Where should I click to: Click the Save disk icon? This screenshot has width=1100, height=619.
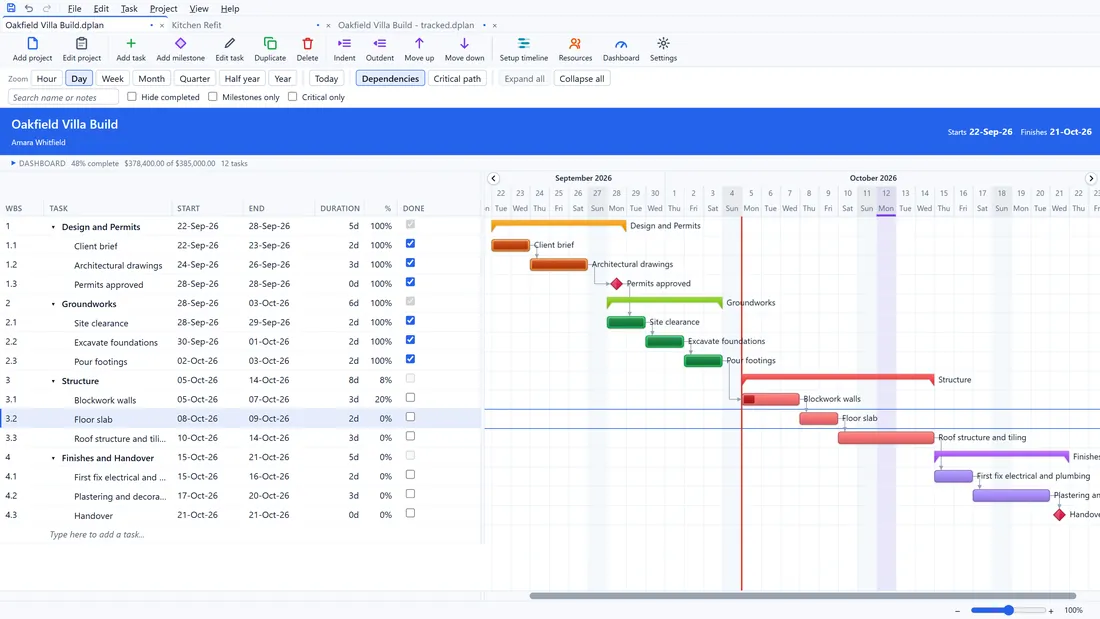click(x=11, y=8)
